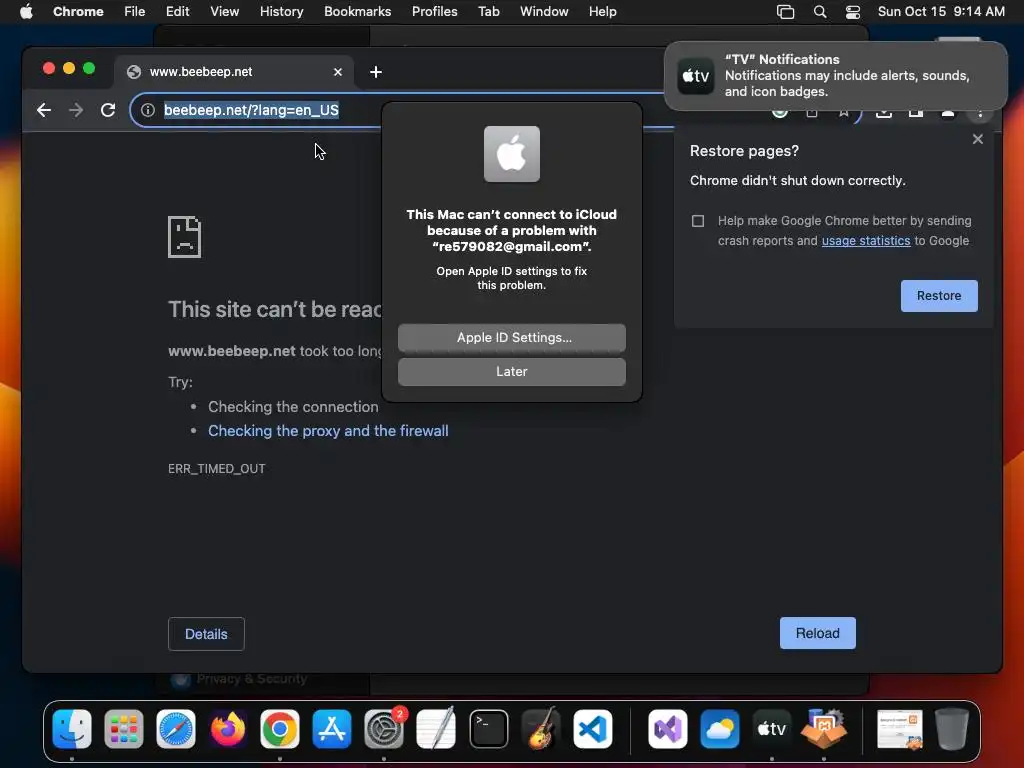Open the Help menu
This screenshot has height=768, width=1024.
602,12
